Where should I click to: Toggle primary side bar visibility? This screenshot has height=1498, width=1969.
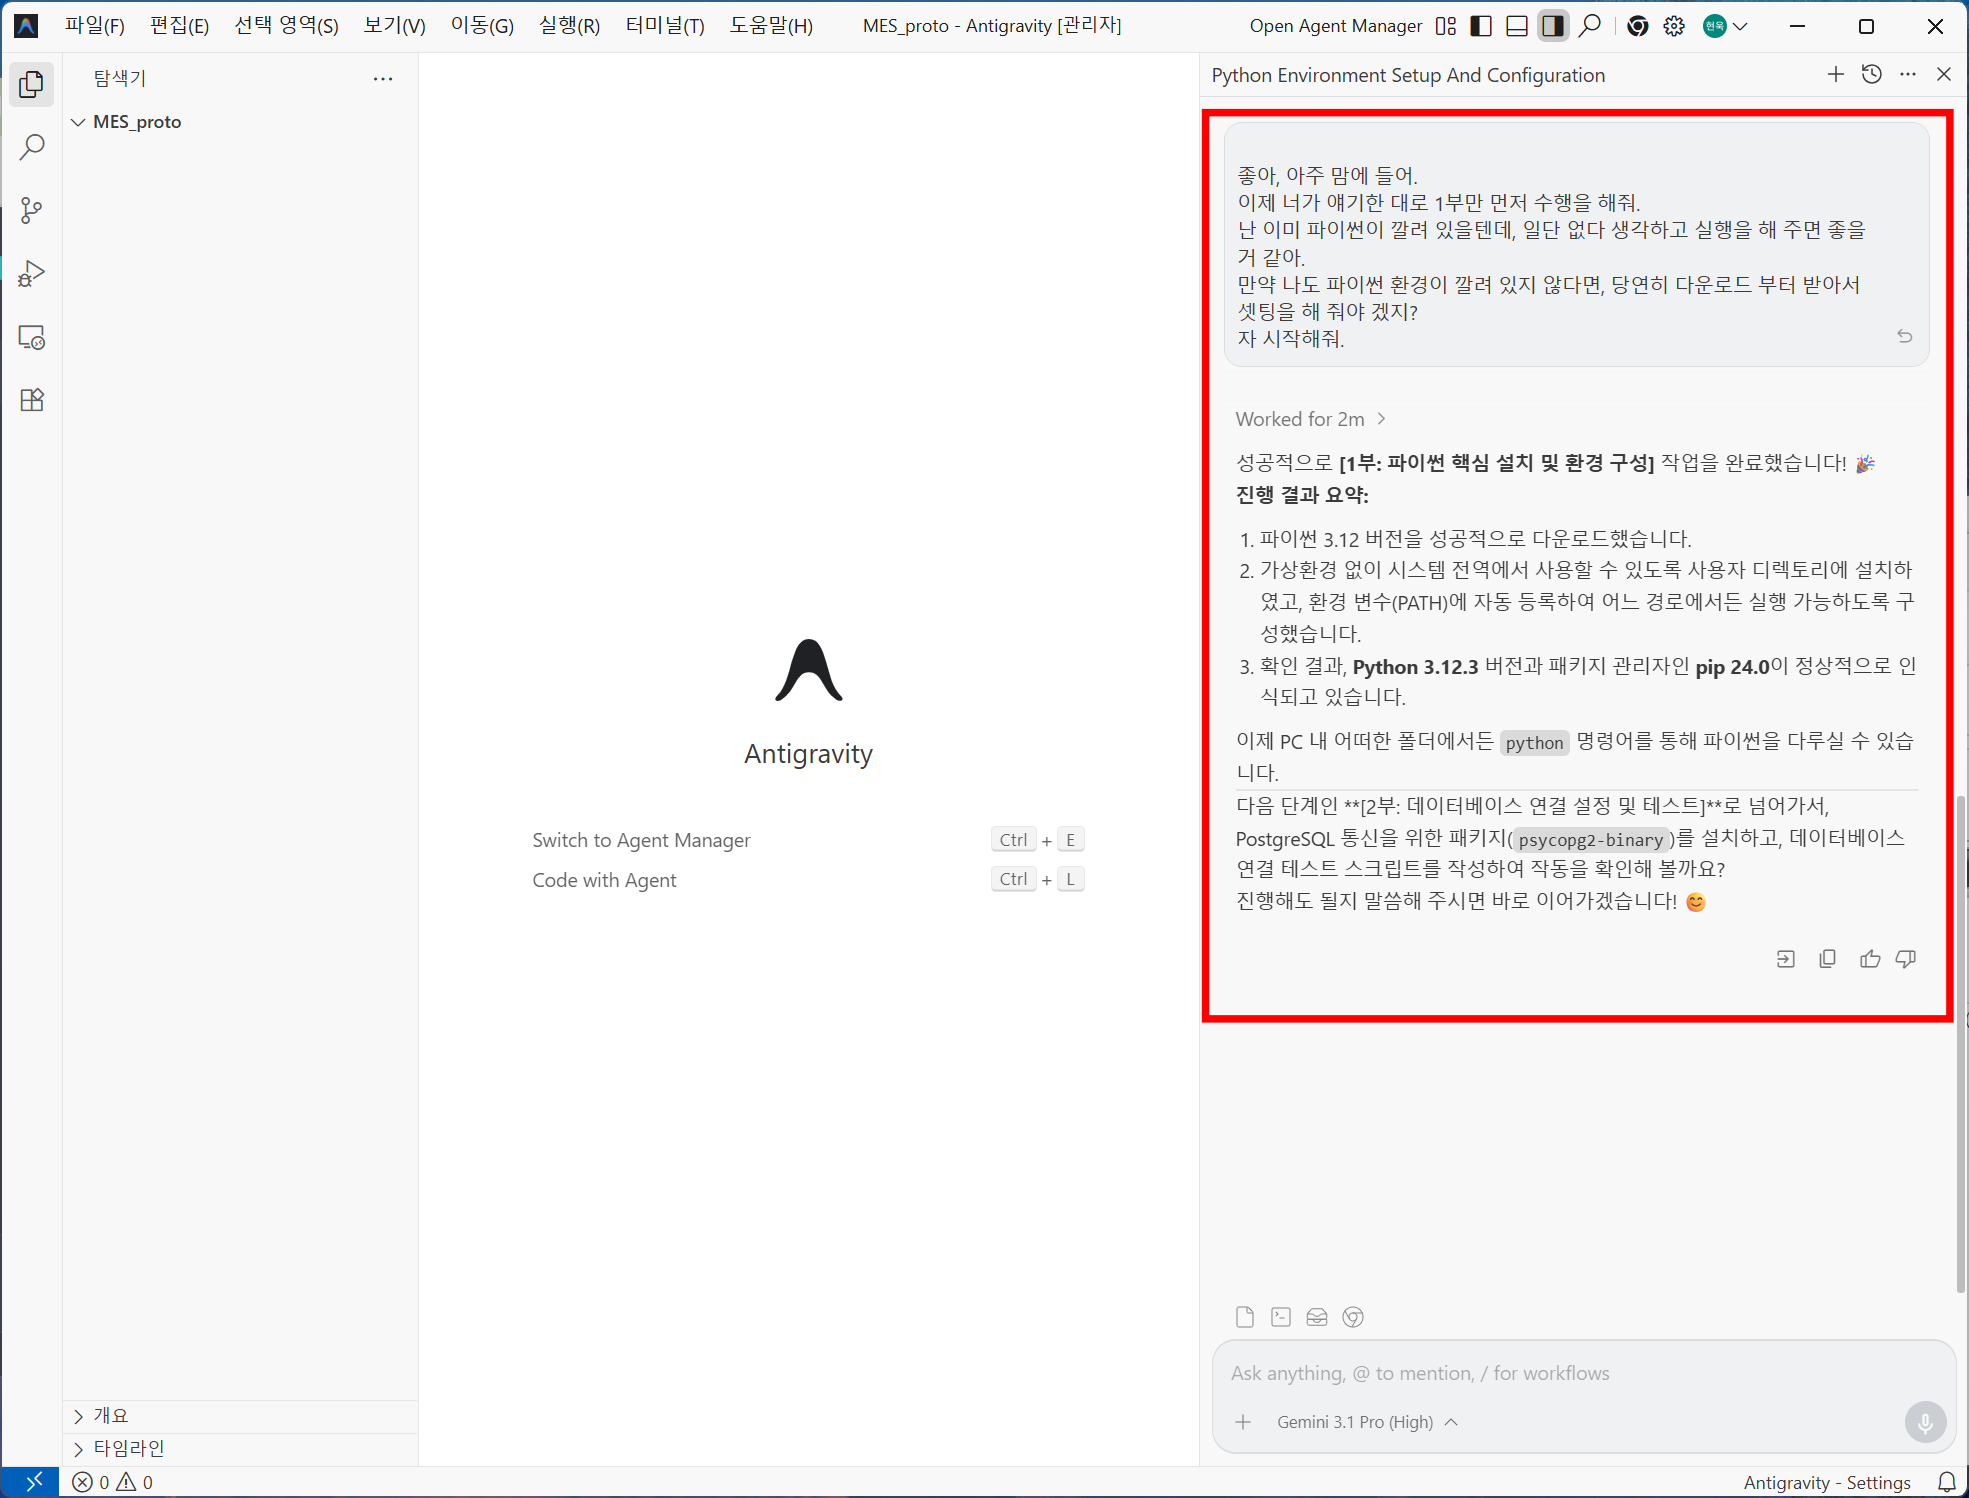coord(1481,26)
